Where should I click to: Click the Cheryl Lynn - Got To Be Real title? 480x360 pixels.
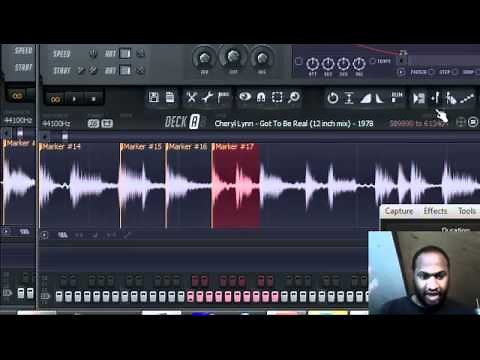tap(294, 124)
